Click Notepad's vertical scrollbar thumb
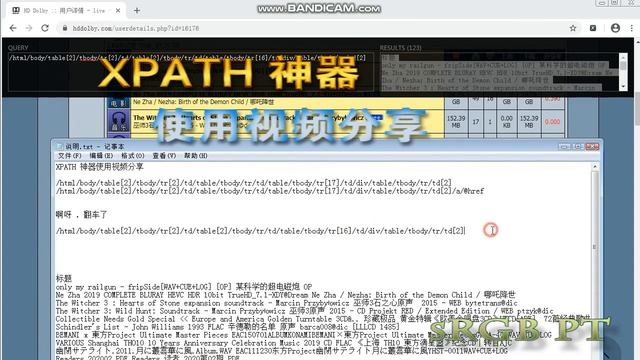 pos(595,247)
